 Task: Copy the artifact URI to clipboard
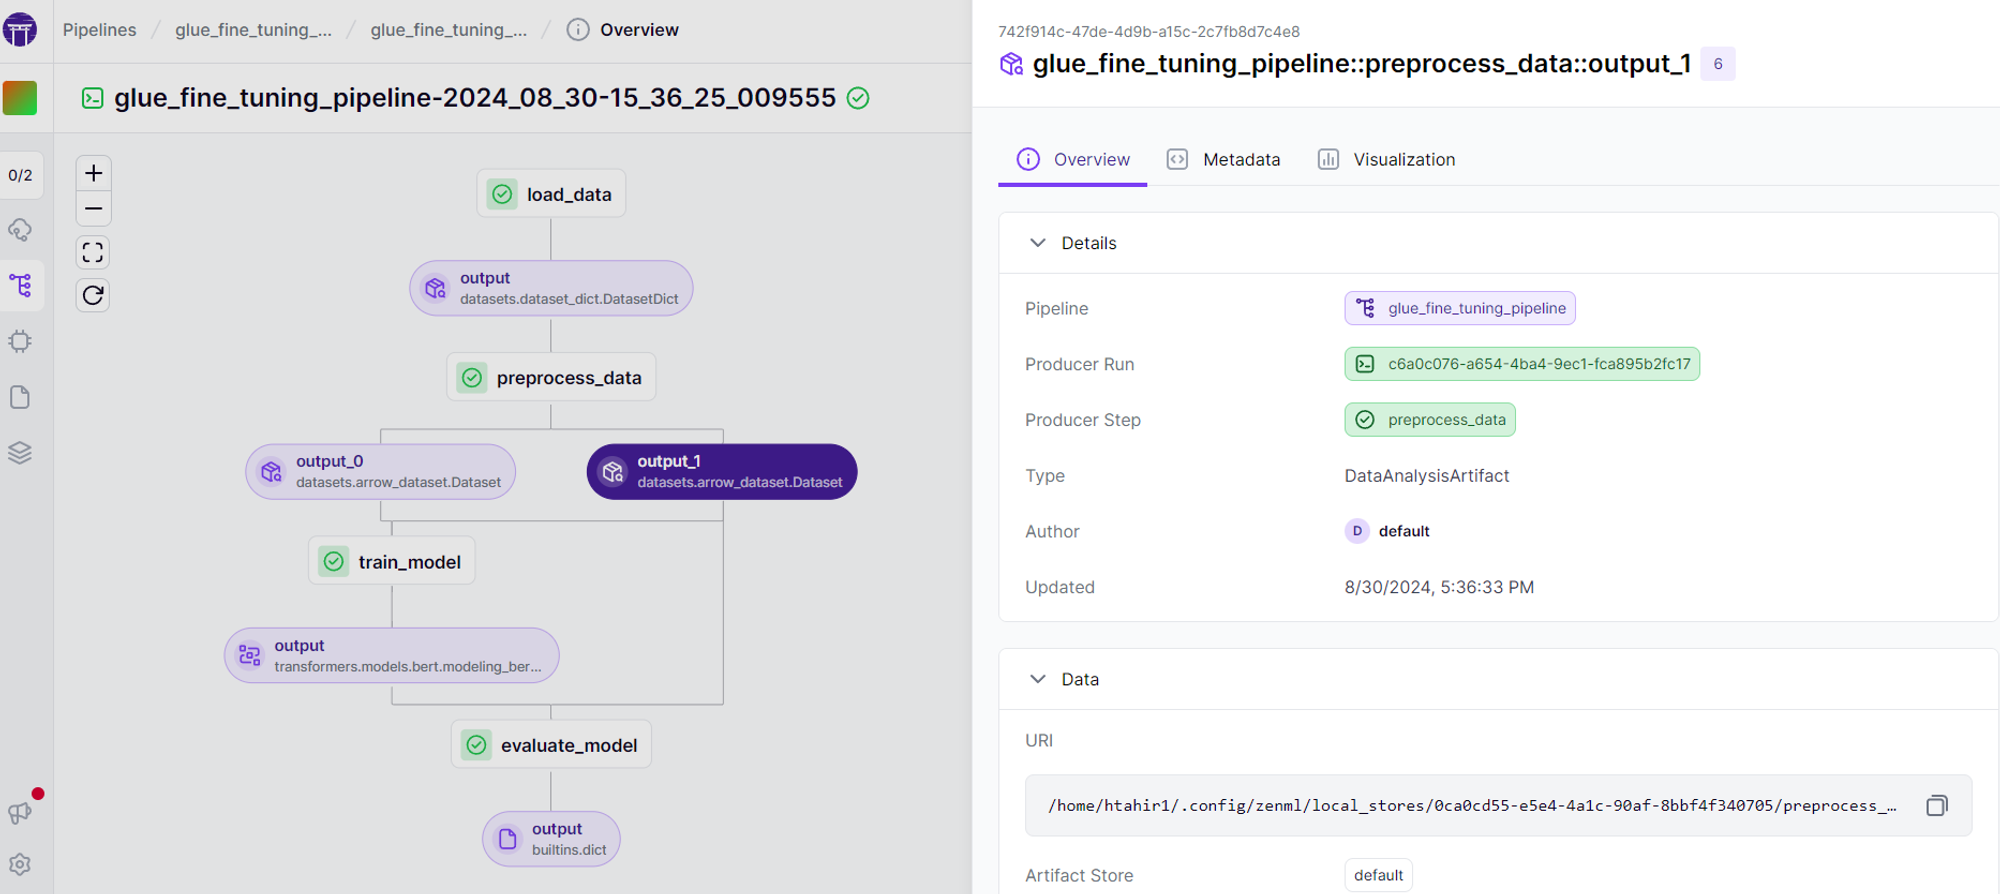click(x=1937, y=806)
